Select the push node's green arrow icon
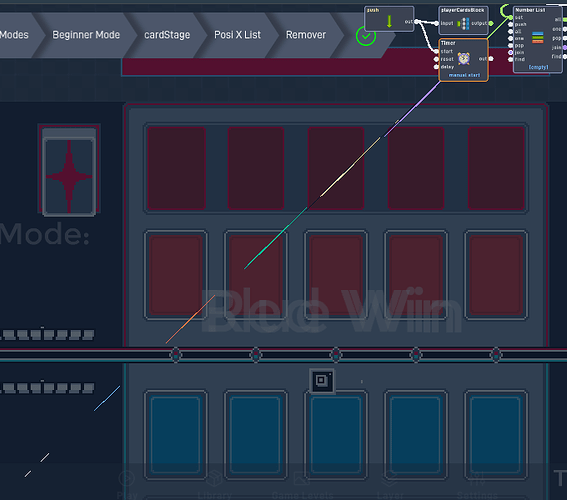Screen dimensions: 567x500 coord(389,21)
